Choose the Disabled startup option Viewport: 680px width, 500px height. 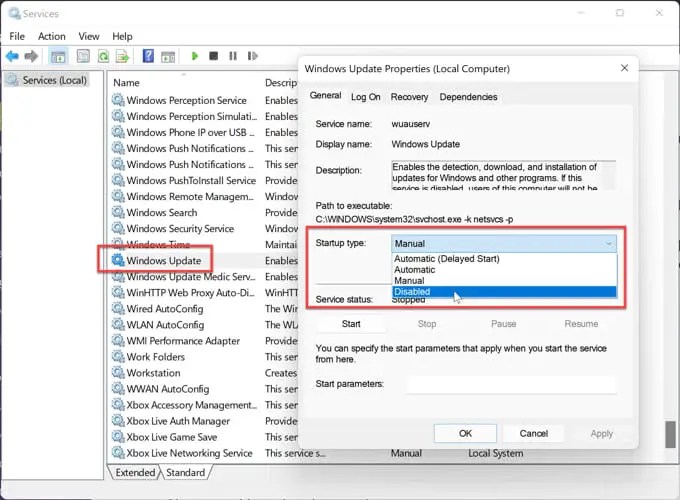pyautogui.click(x=504, y=292)
